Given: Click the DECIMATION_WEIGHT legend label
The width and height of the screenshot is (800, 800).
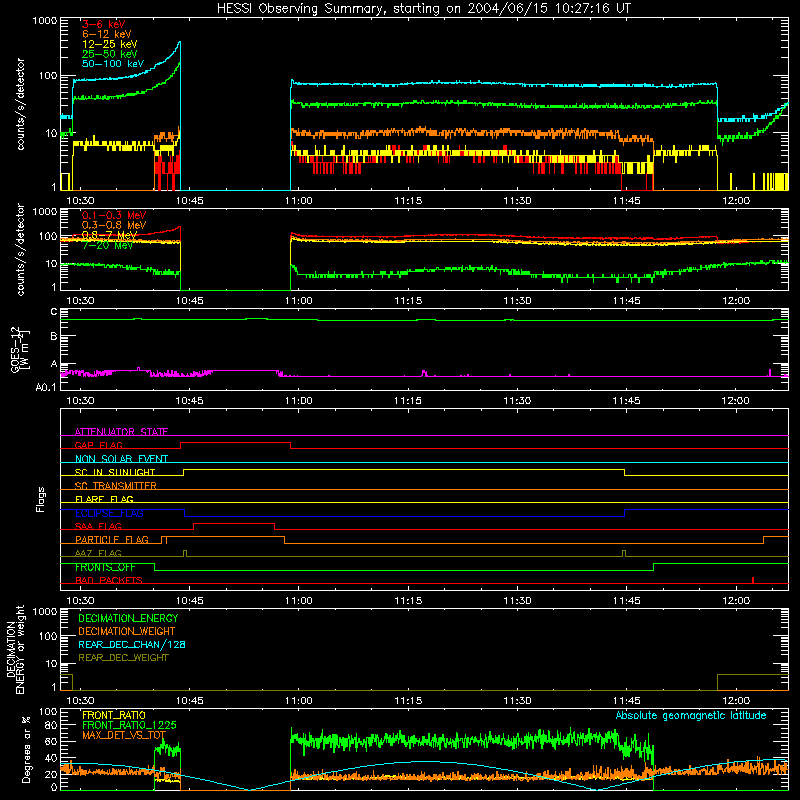Looking at the screenshot, I should point(127,631).
